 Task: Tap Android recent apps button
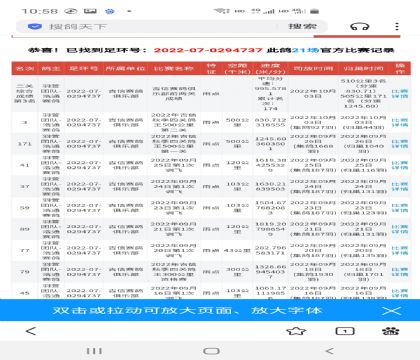point(94,351)
